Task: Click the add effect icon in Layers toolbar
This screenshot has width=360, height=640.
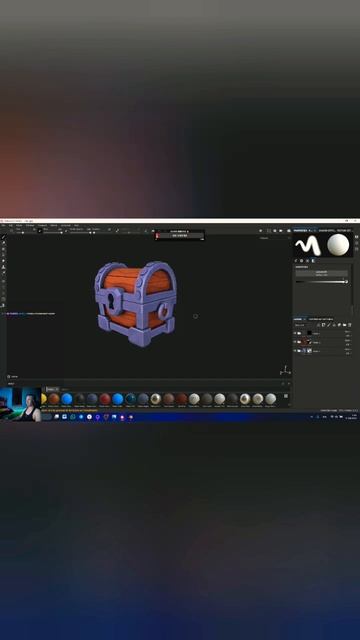Action: click(318, 325)
